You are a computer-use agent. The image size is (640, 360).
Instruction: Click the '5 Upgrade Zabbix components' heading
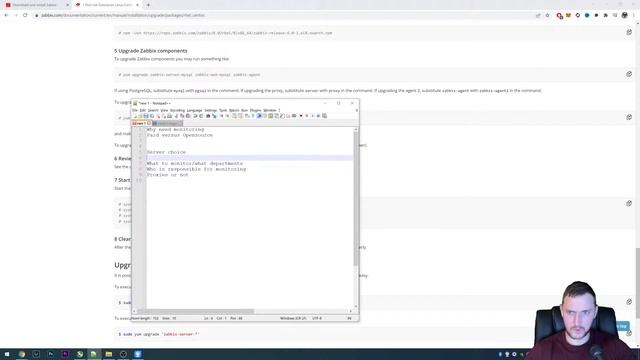click(x=151, y=51)
